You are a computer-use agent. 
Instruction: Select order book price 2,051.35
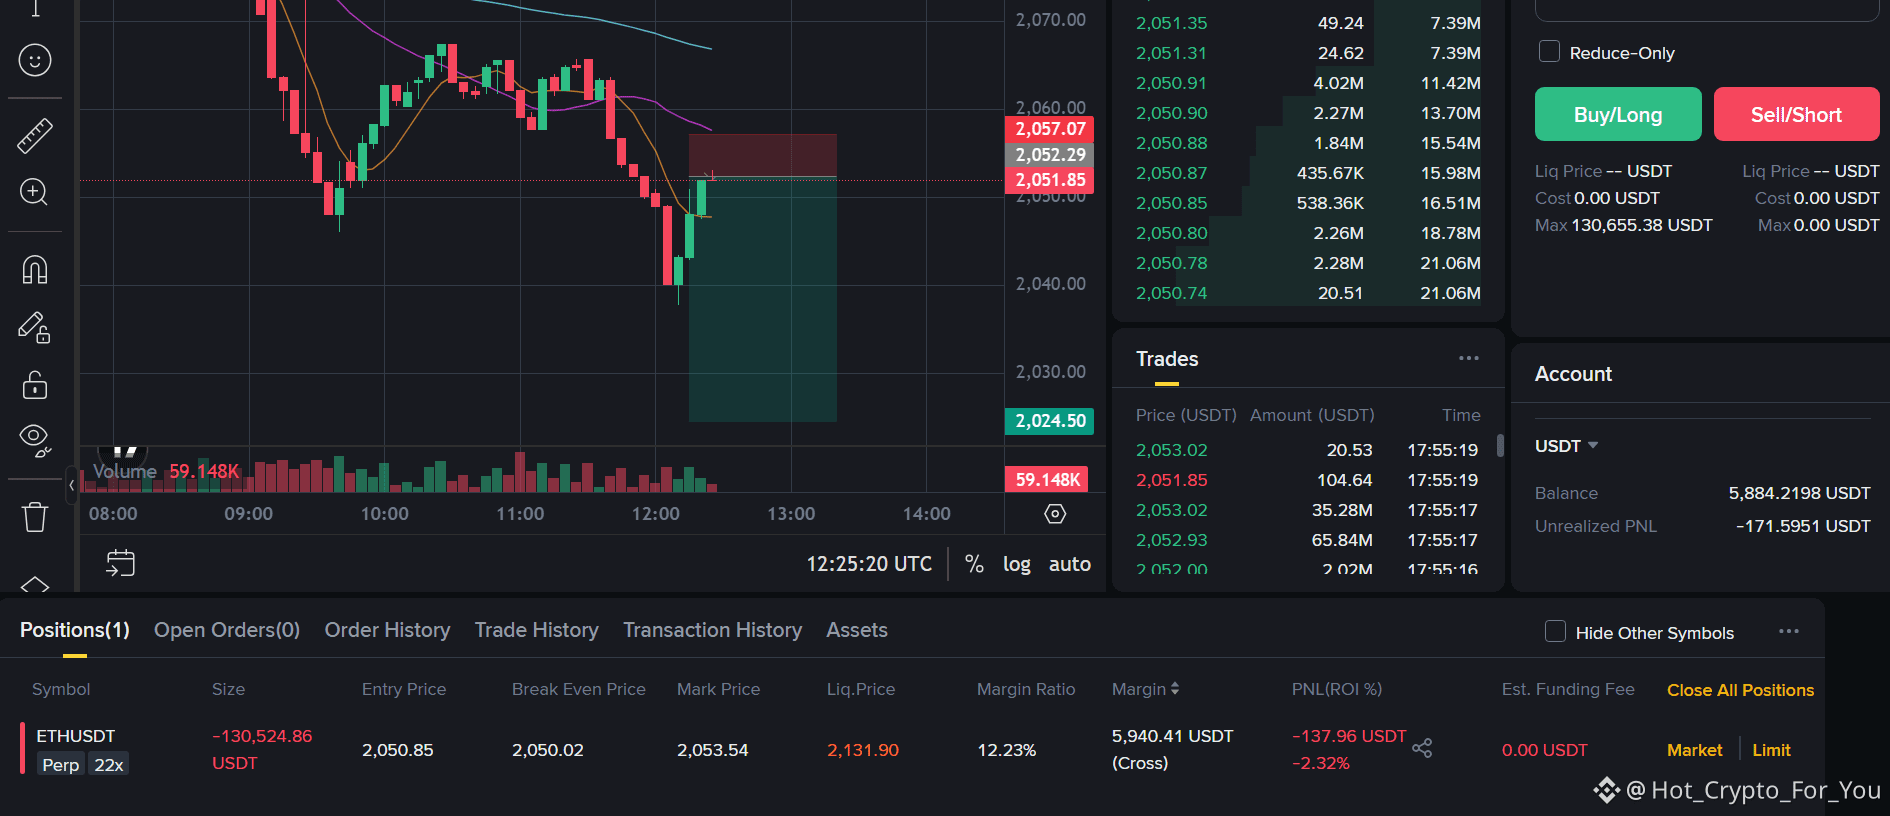click(x=1171, y=23)
